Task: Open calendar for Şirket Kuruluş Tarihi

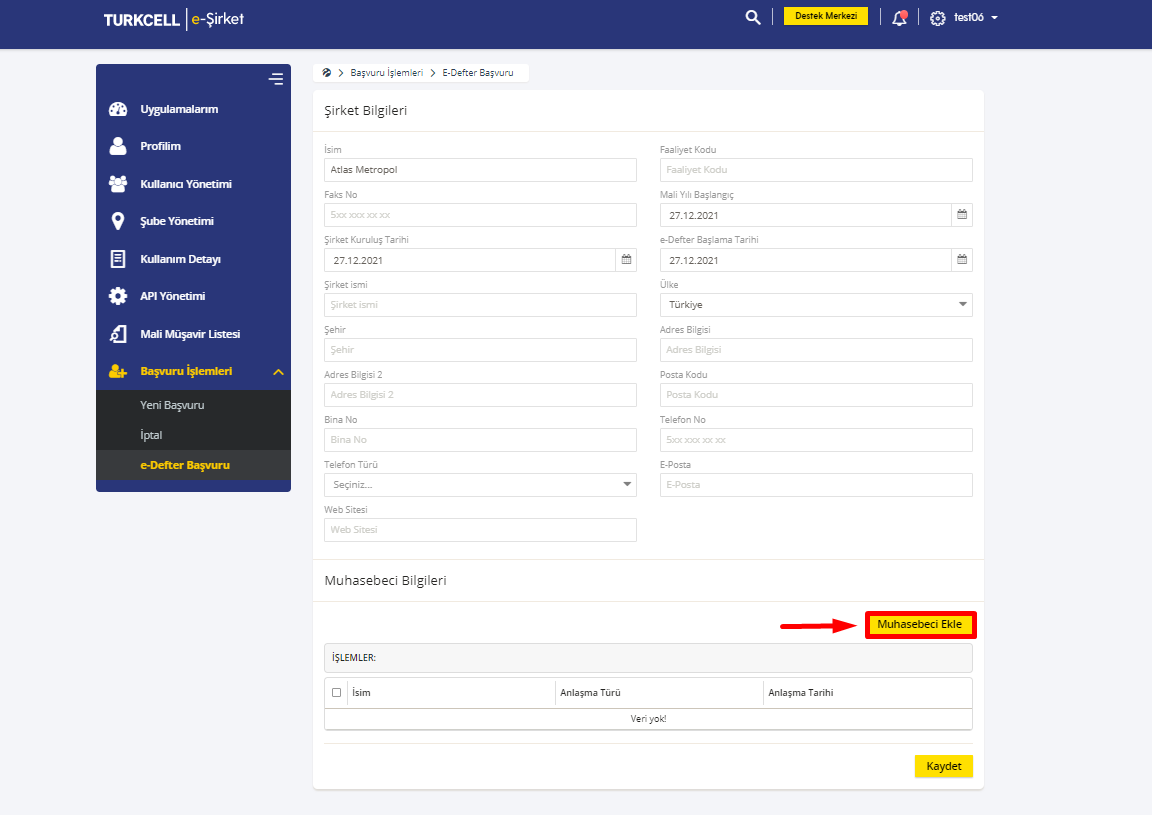Action: [626, 259]
